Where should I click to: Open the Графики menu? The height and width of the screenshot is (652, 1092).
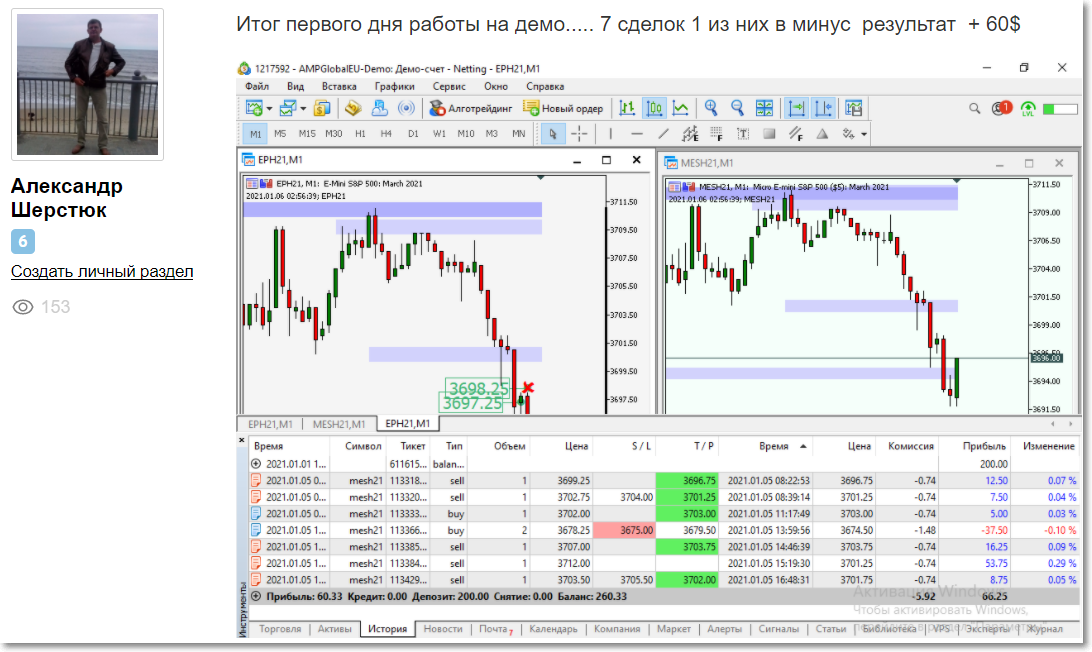394,86
